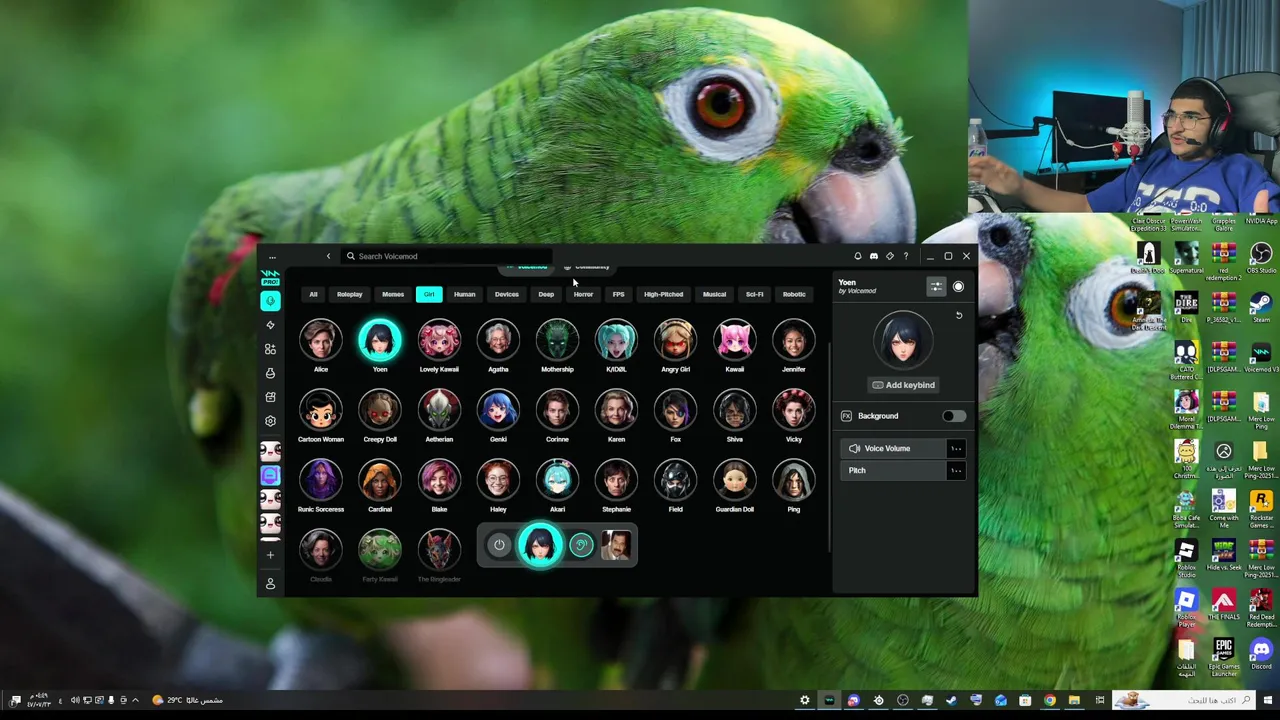Open File Explorer from the taskbar
Viewport: 1280px width, 720px height.
point(1074,700)
